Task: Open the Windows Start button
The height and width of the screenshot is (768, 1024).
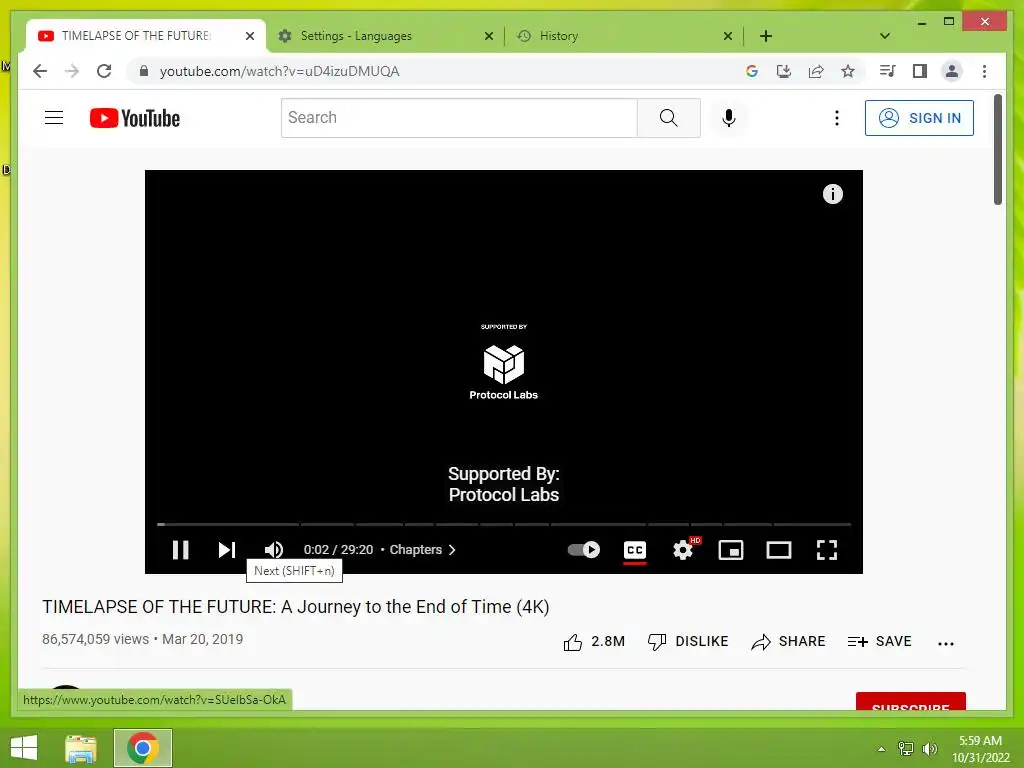Action: (x=24, y=748)
